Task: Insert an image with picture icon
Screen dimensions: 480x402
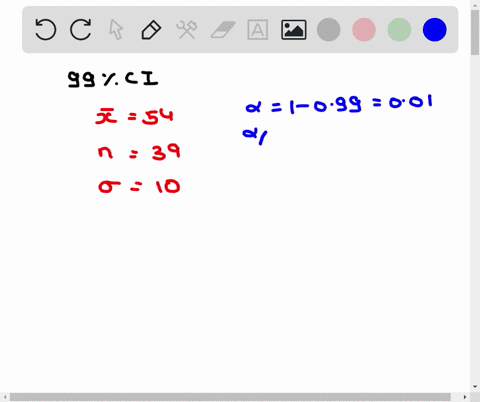Action: pyautogui.click(x=294, y=30)
